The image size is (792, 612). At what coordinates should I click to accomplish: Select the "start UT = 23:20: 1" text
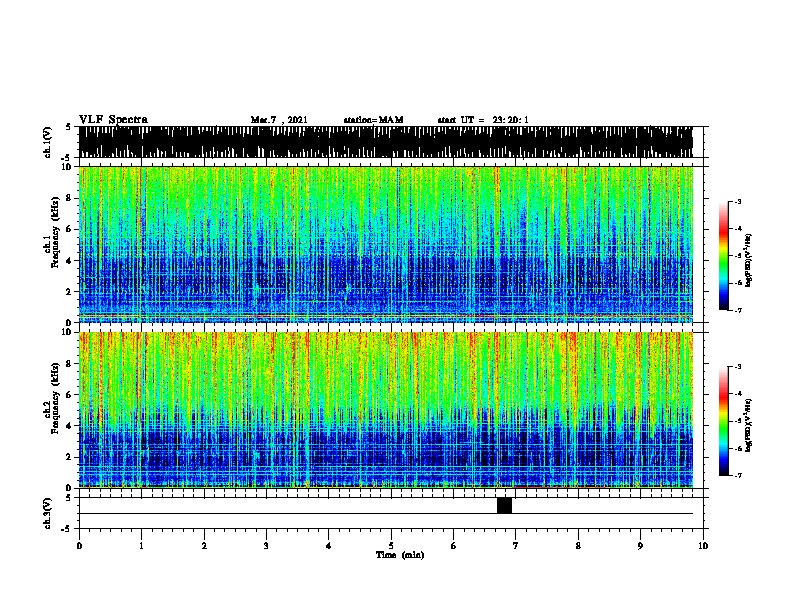(x=483, y=120)
